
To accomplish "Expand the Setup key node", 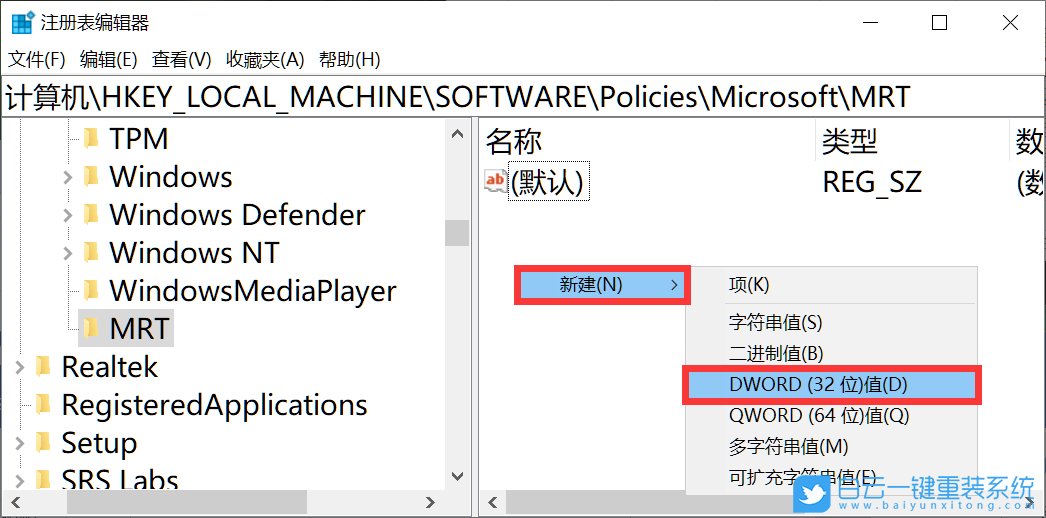I will click(19, 443).
